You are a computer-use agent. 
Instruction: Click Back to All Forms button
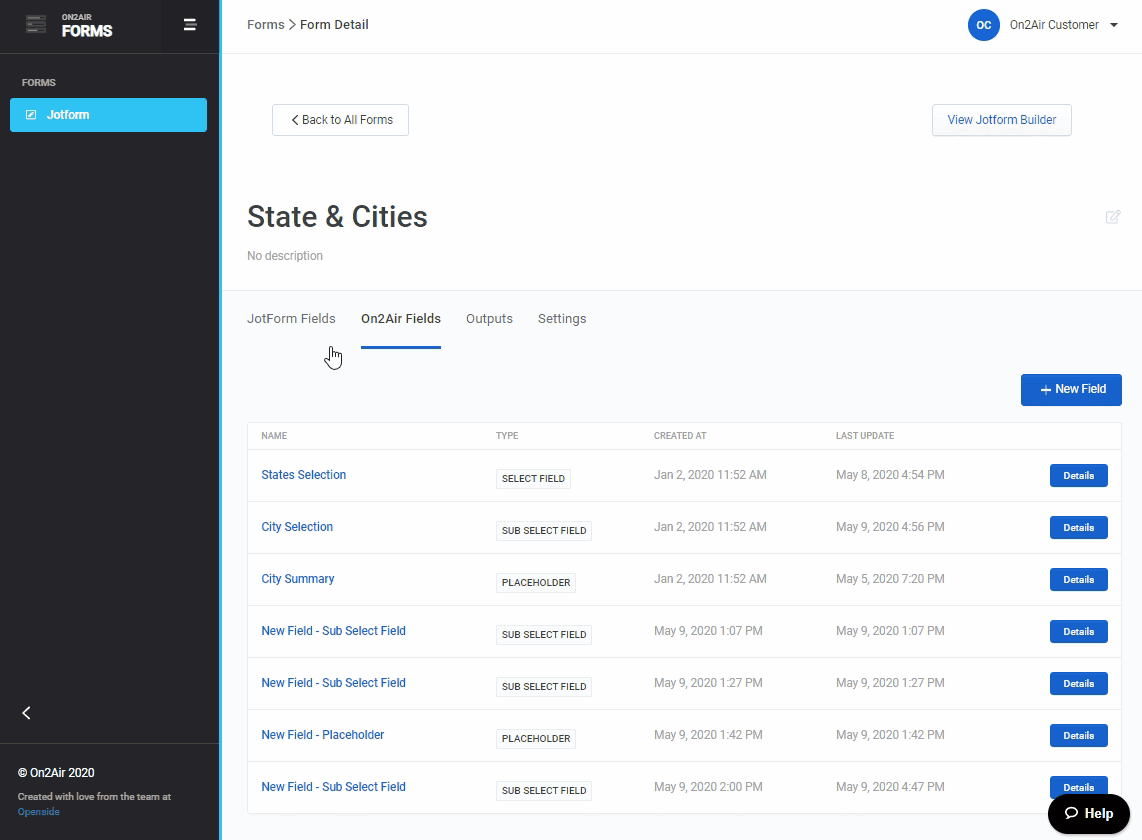click(x=340, y=120)
